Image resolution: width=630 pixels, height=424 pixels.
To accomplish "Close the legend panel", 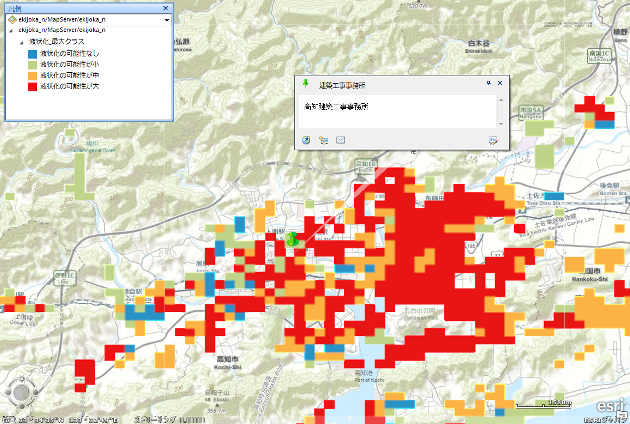I will pos(166,7).
